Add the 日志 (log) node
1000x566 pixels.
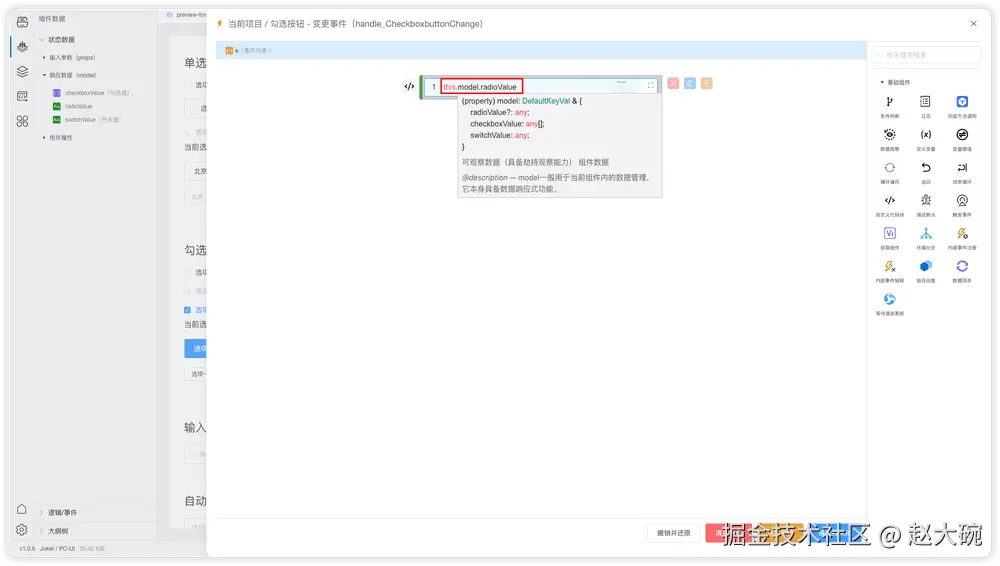click(x=925, y=102)
